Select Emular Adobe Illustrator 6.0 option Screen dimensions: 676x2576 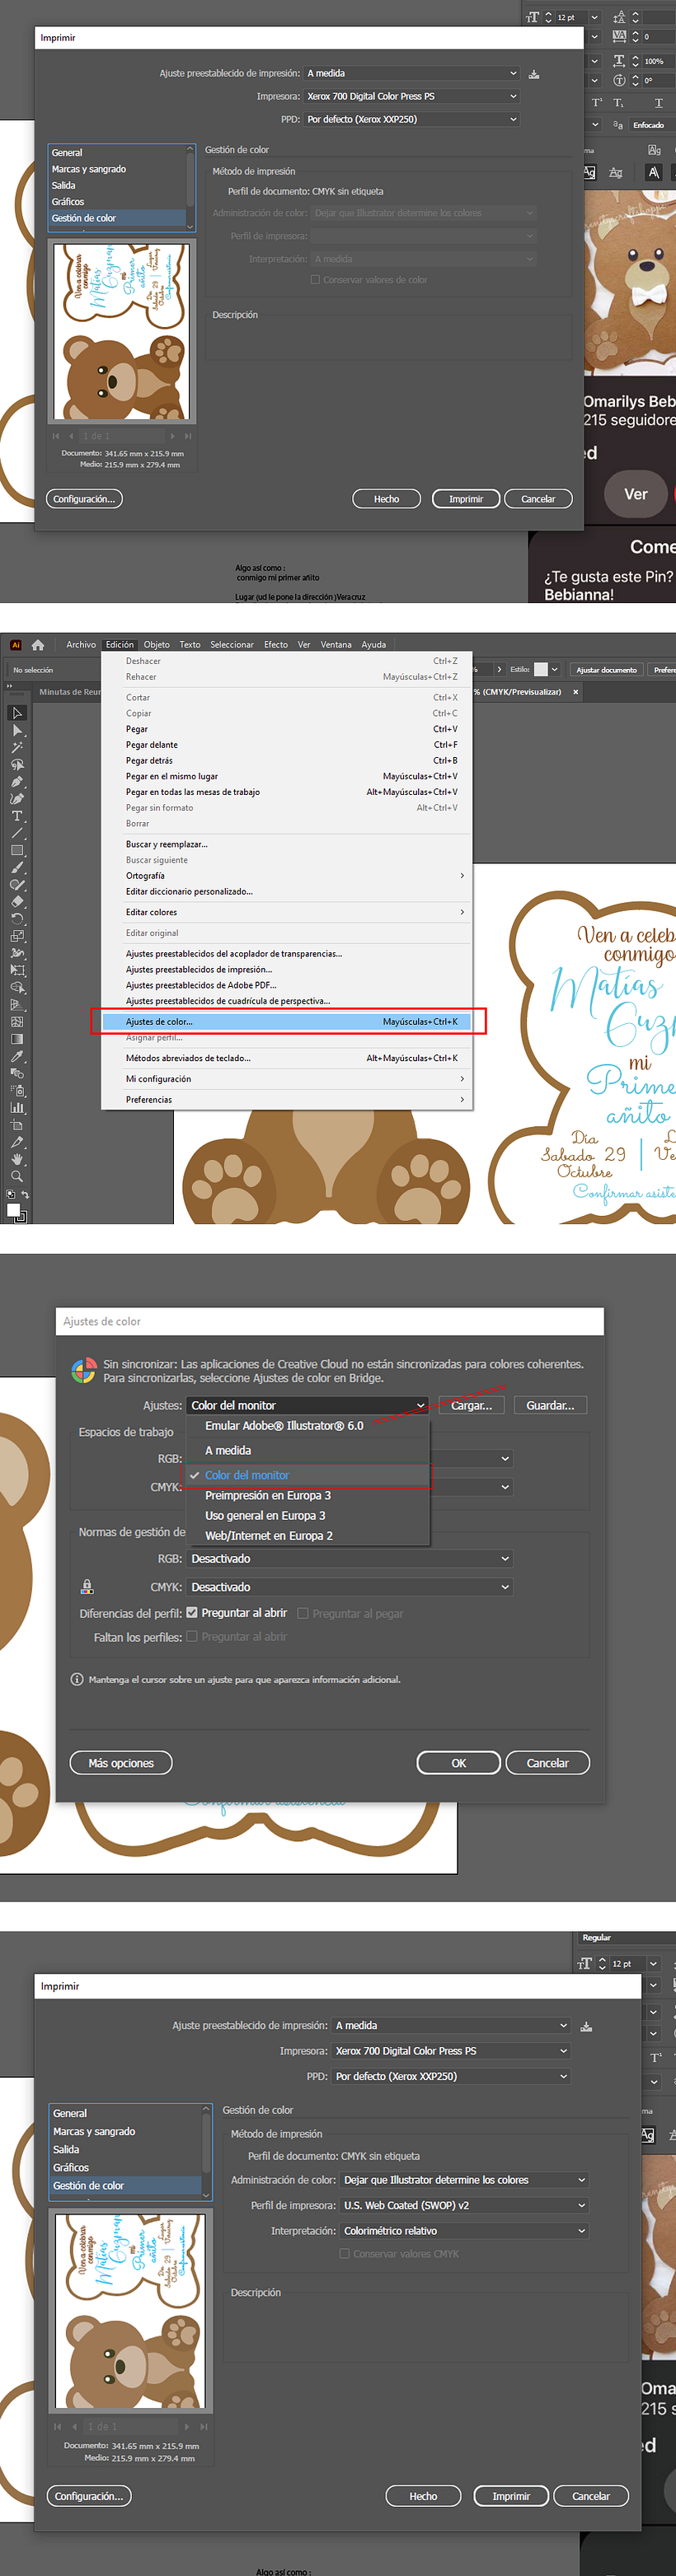(284, 1425)
